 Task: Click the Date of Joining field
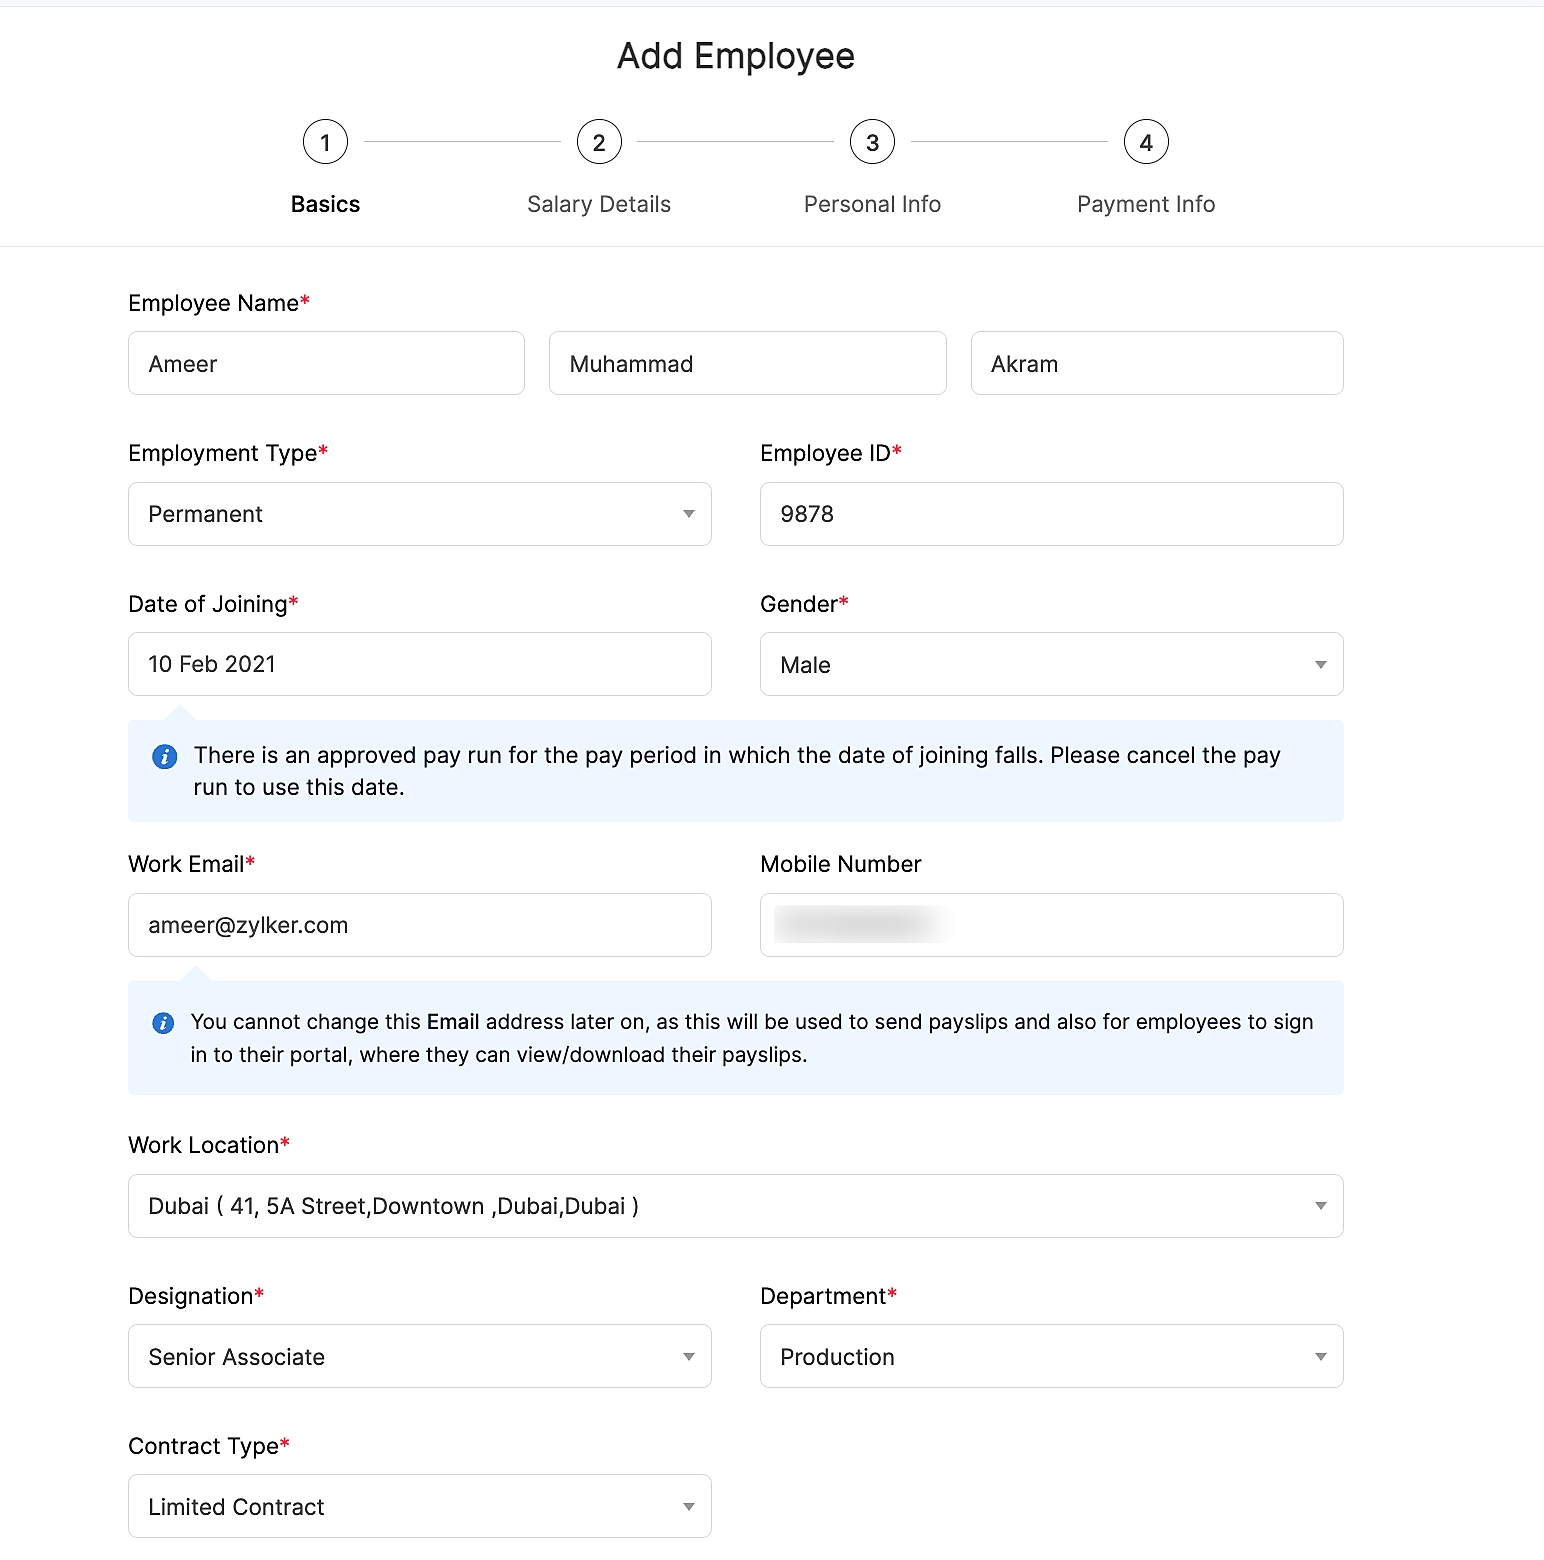point(420,665)
